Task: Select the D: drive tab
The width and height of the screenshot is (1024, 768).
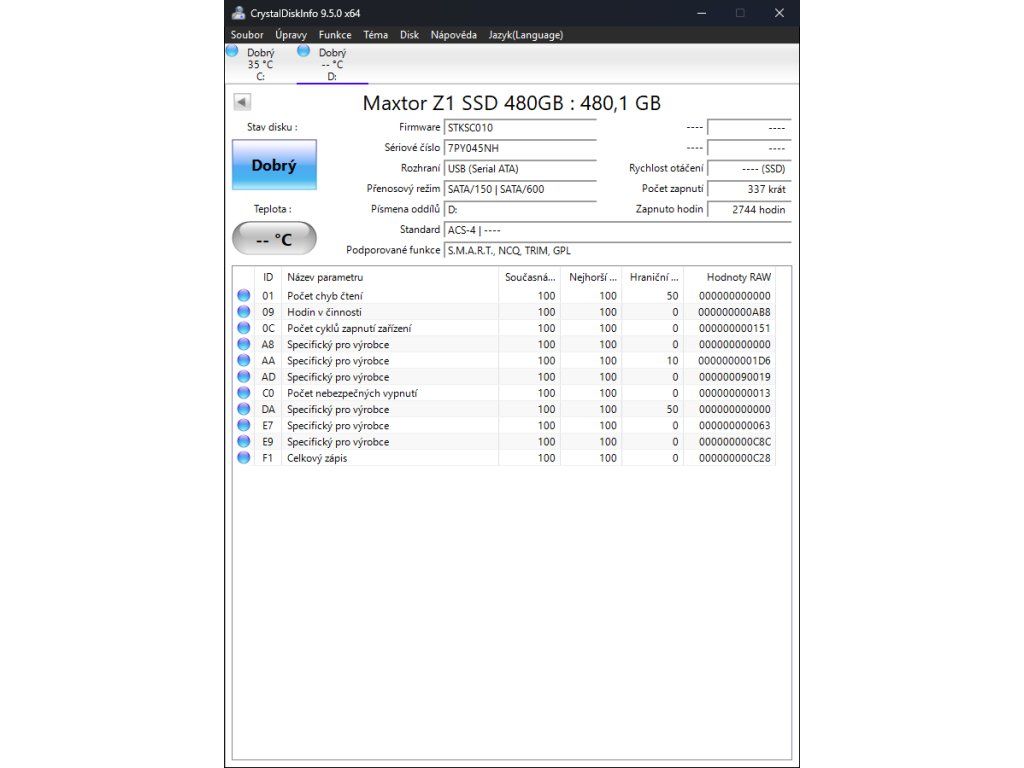Action: tap(332, 64)
